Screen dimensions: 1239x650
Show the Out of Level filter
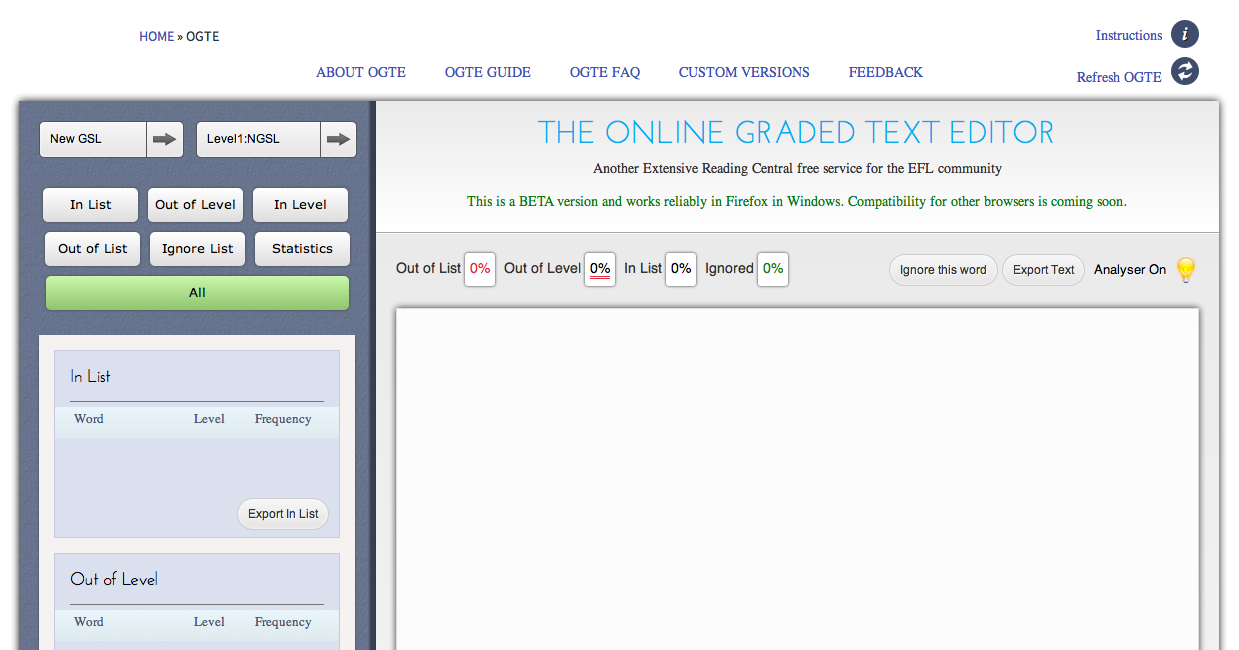pos(196,205)
